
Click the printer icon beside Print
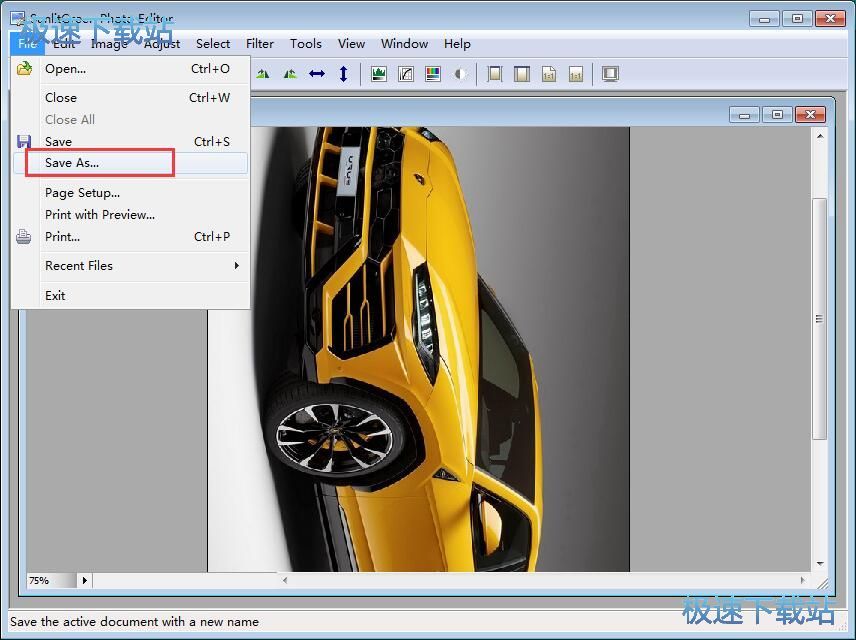click(x=23, y=237)
